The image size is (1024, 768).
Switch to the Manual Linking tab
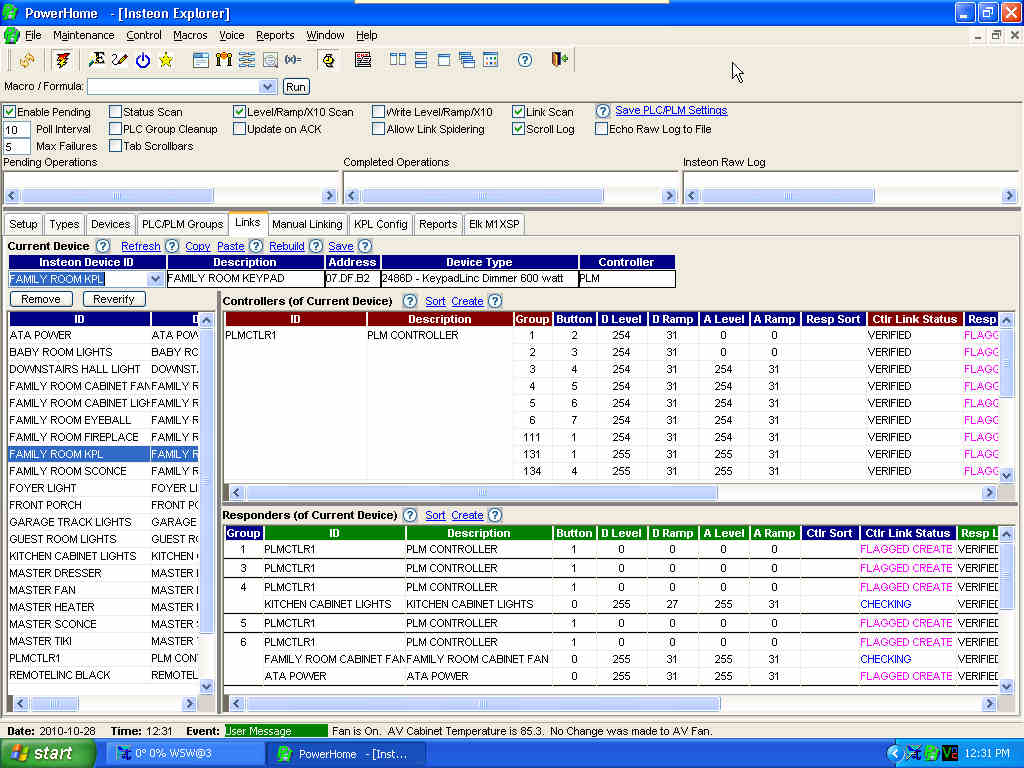coord(307,224)
